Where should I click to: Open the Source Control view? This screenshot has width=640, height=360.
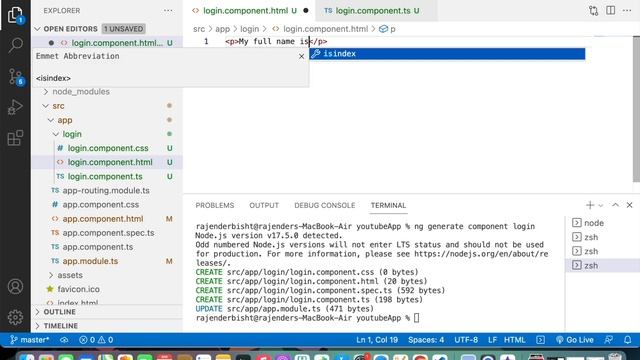16,76
